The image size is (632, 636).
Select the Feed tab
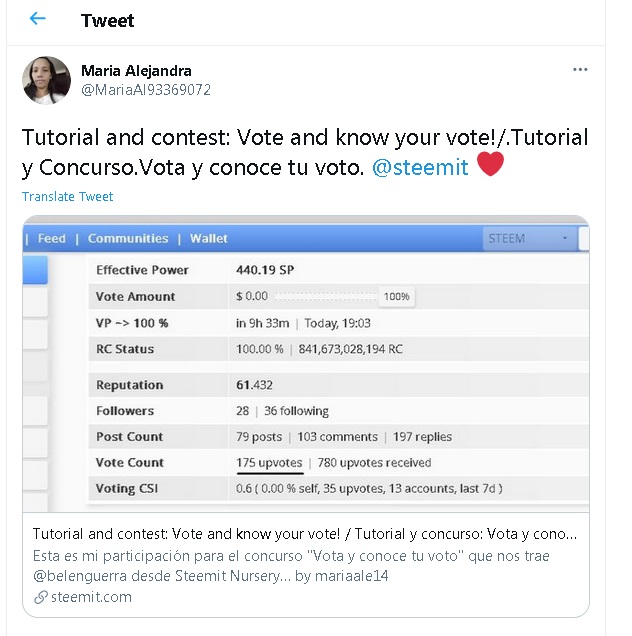52,238
